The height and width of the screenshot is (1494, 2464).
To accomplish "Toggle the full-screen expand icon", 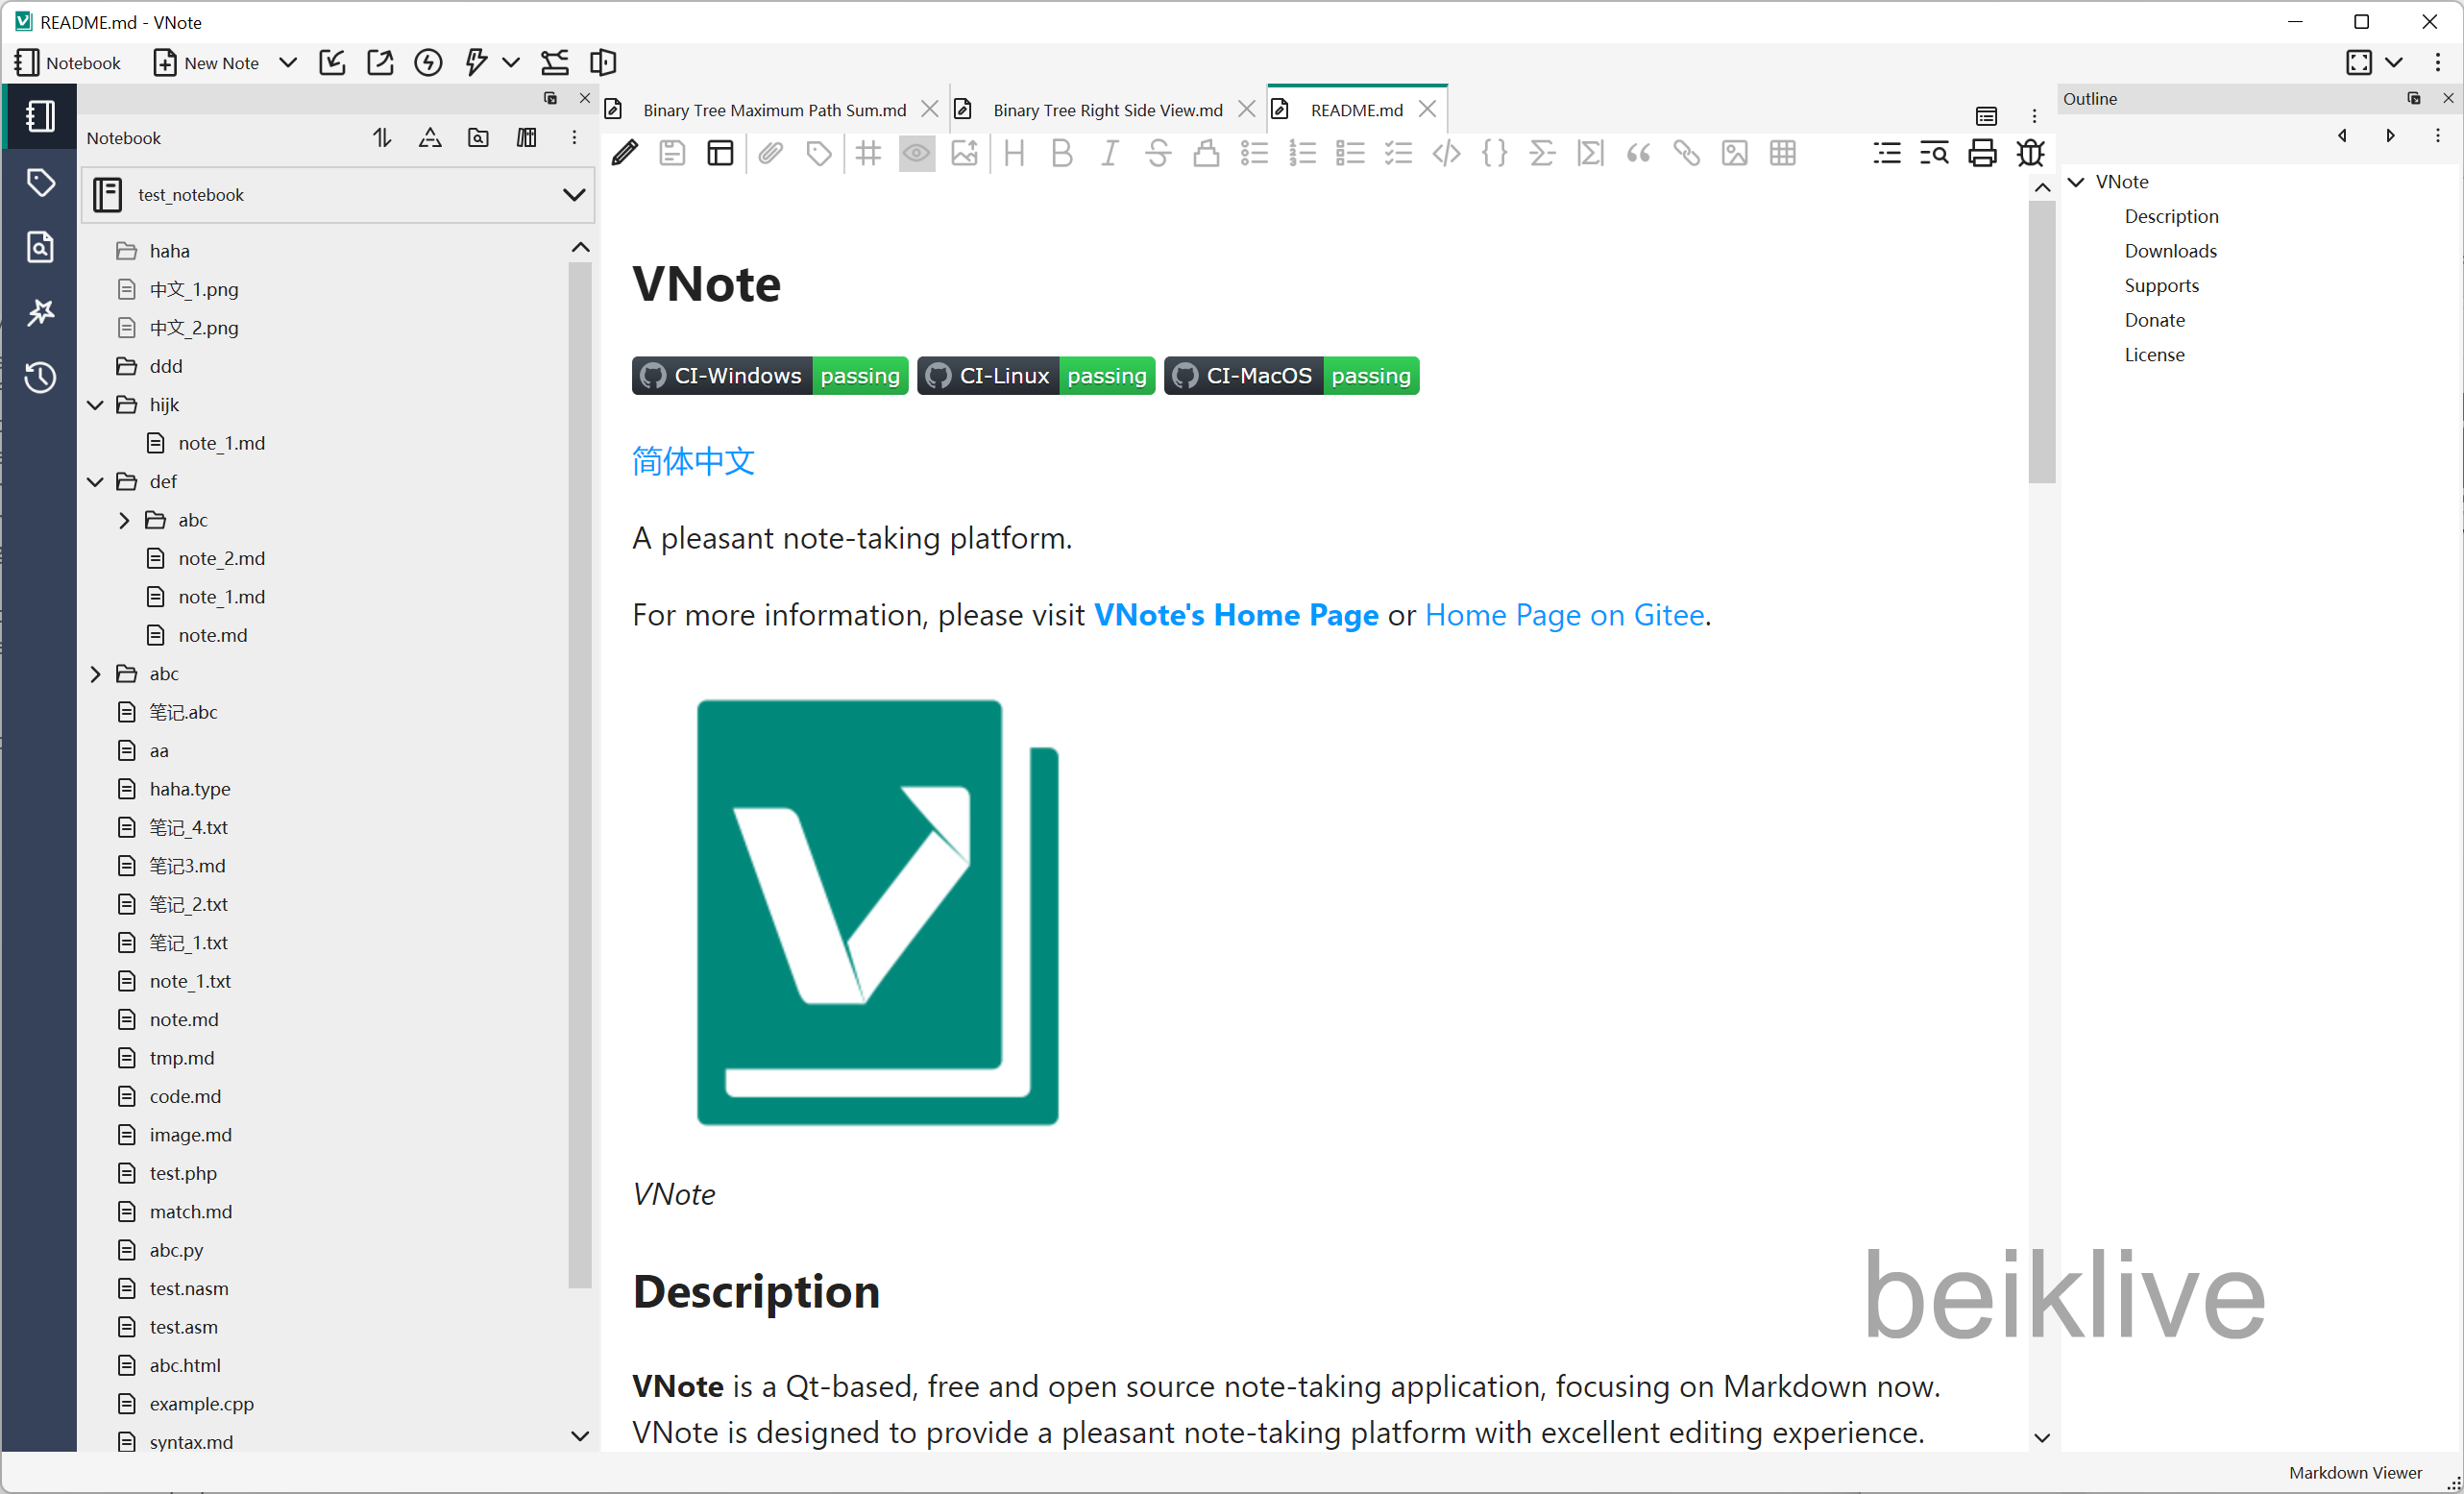I will (x=2359, y=63).
